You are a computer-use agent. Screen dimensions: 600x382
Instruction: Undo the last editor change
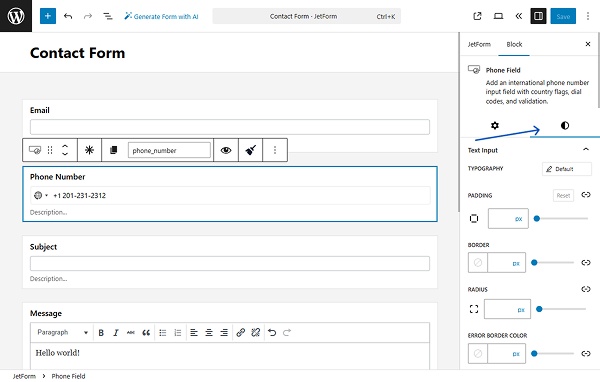click(68, 16)
